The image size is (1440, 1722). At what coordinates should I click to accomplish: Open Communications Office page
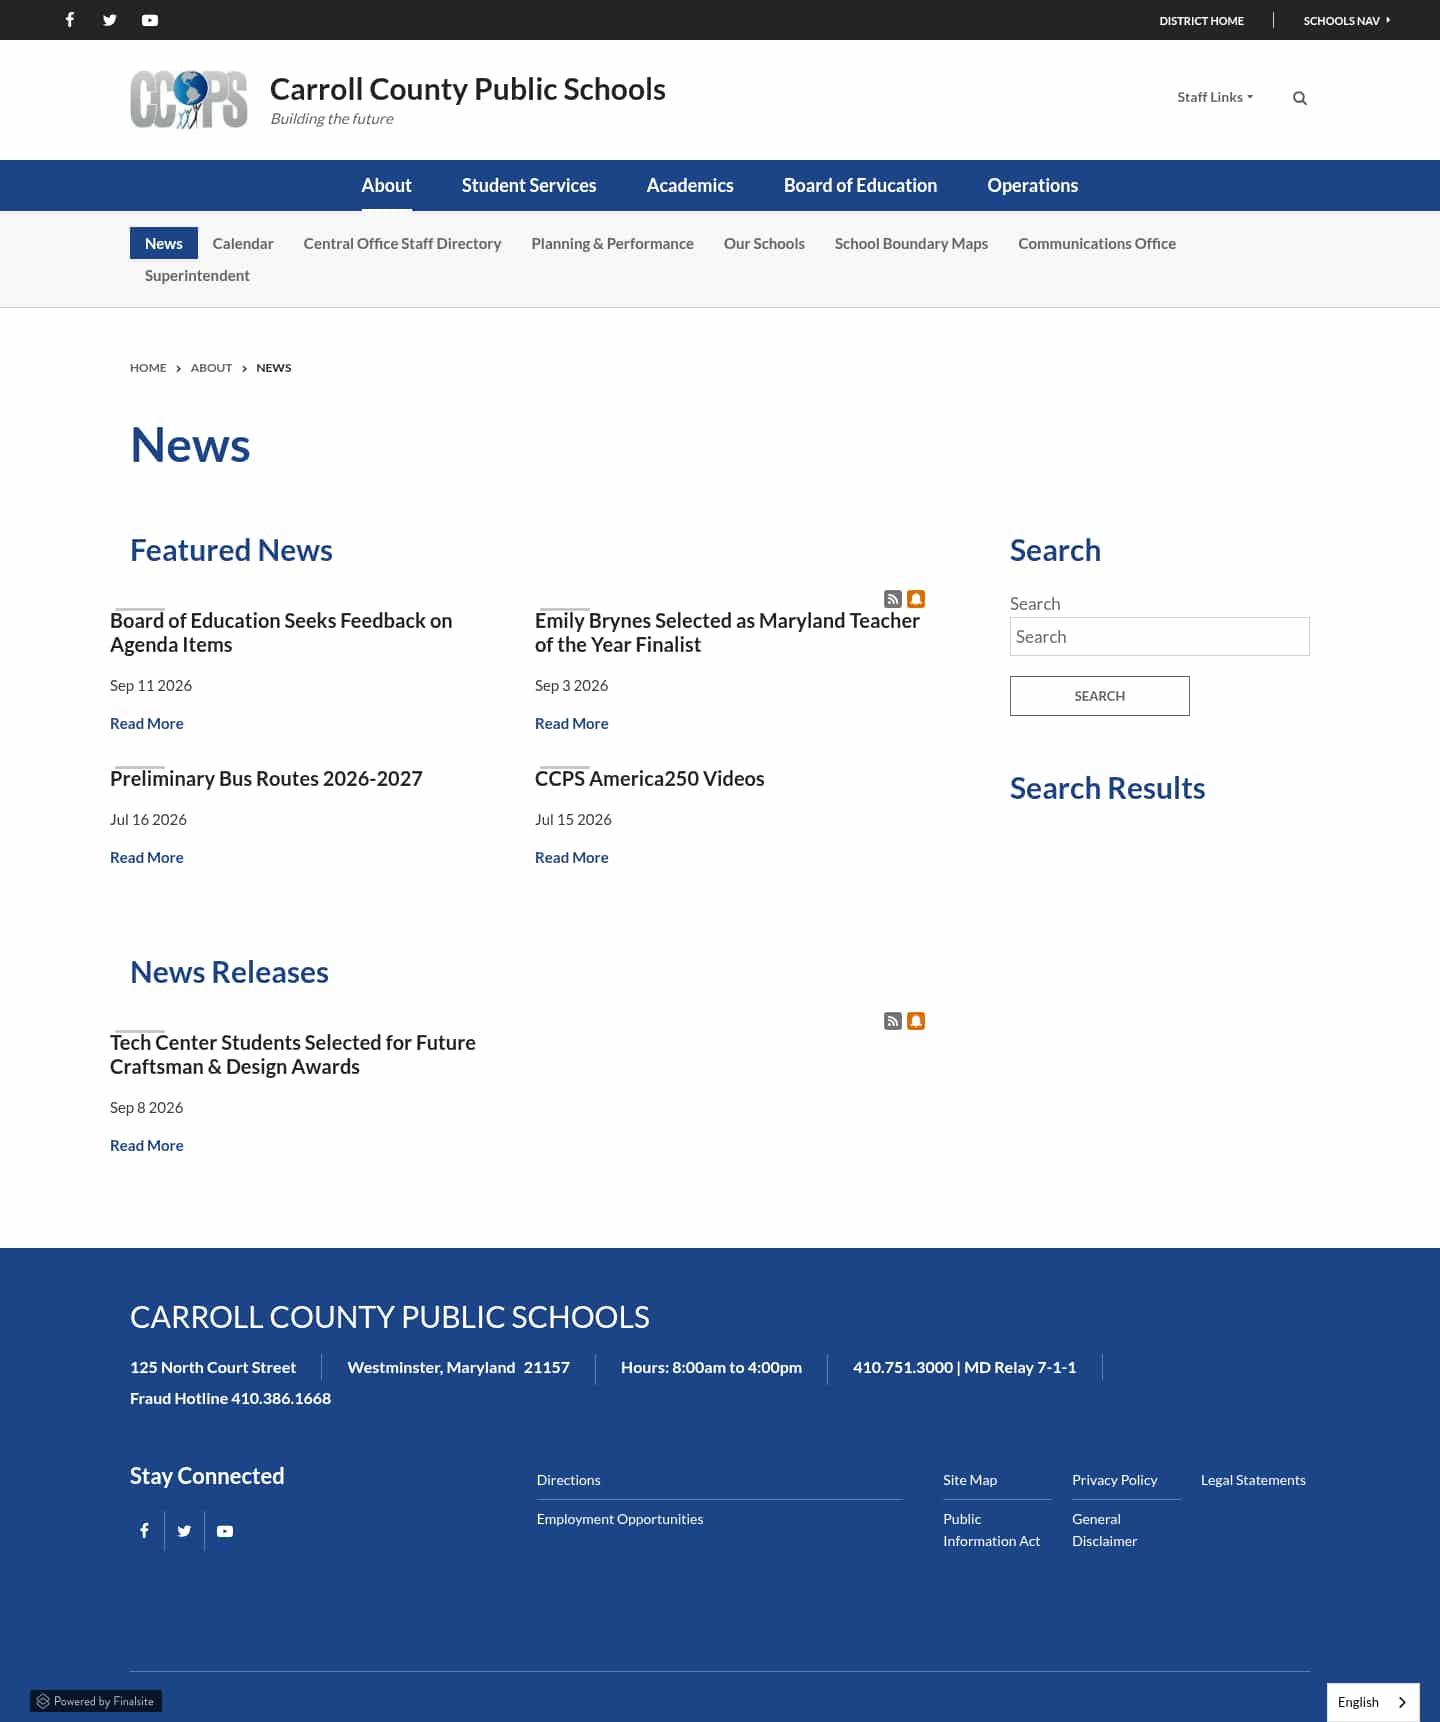click(x=1097, y=243)
